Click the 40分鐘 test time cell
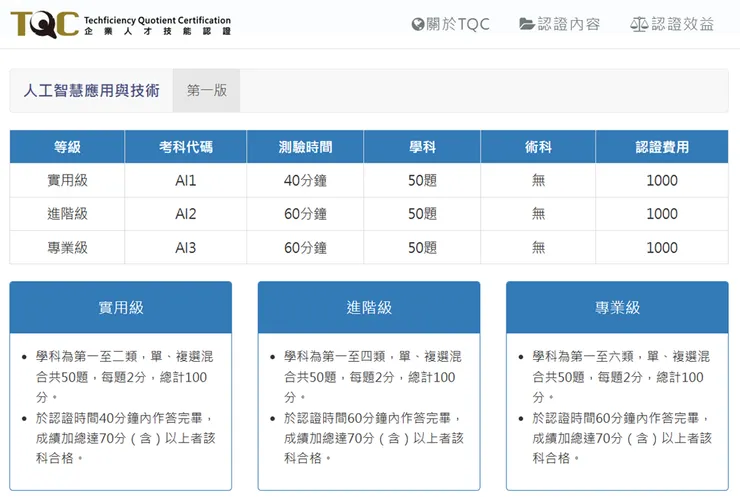The image size is (740, 497). tap(305, 180)
